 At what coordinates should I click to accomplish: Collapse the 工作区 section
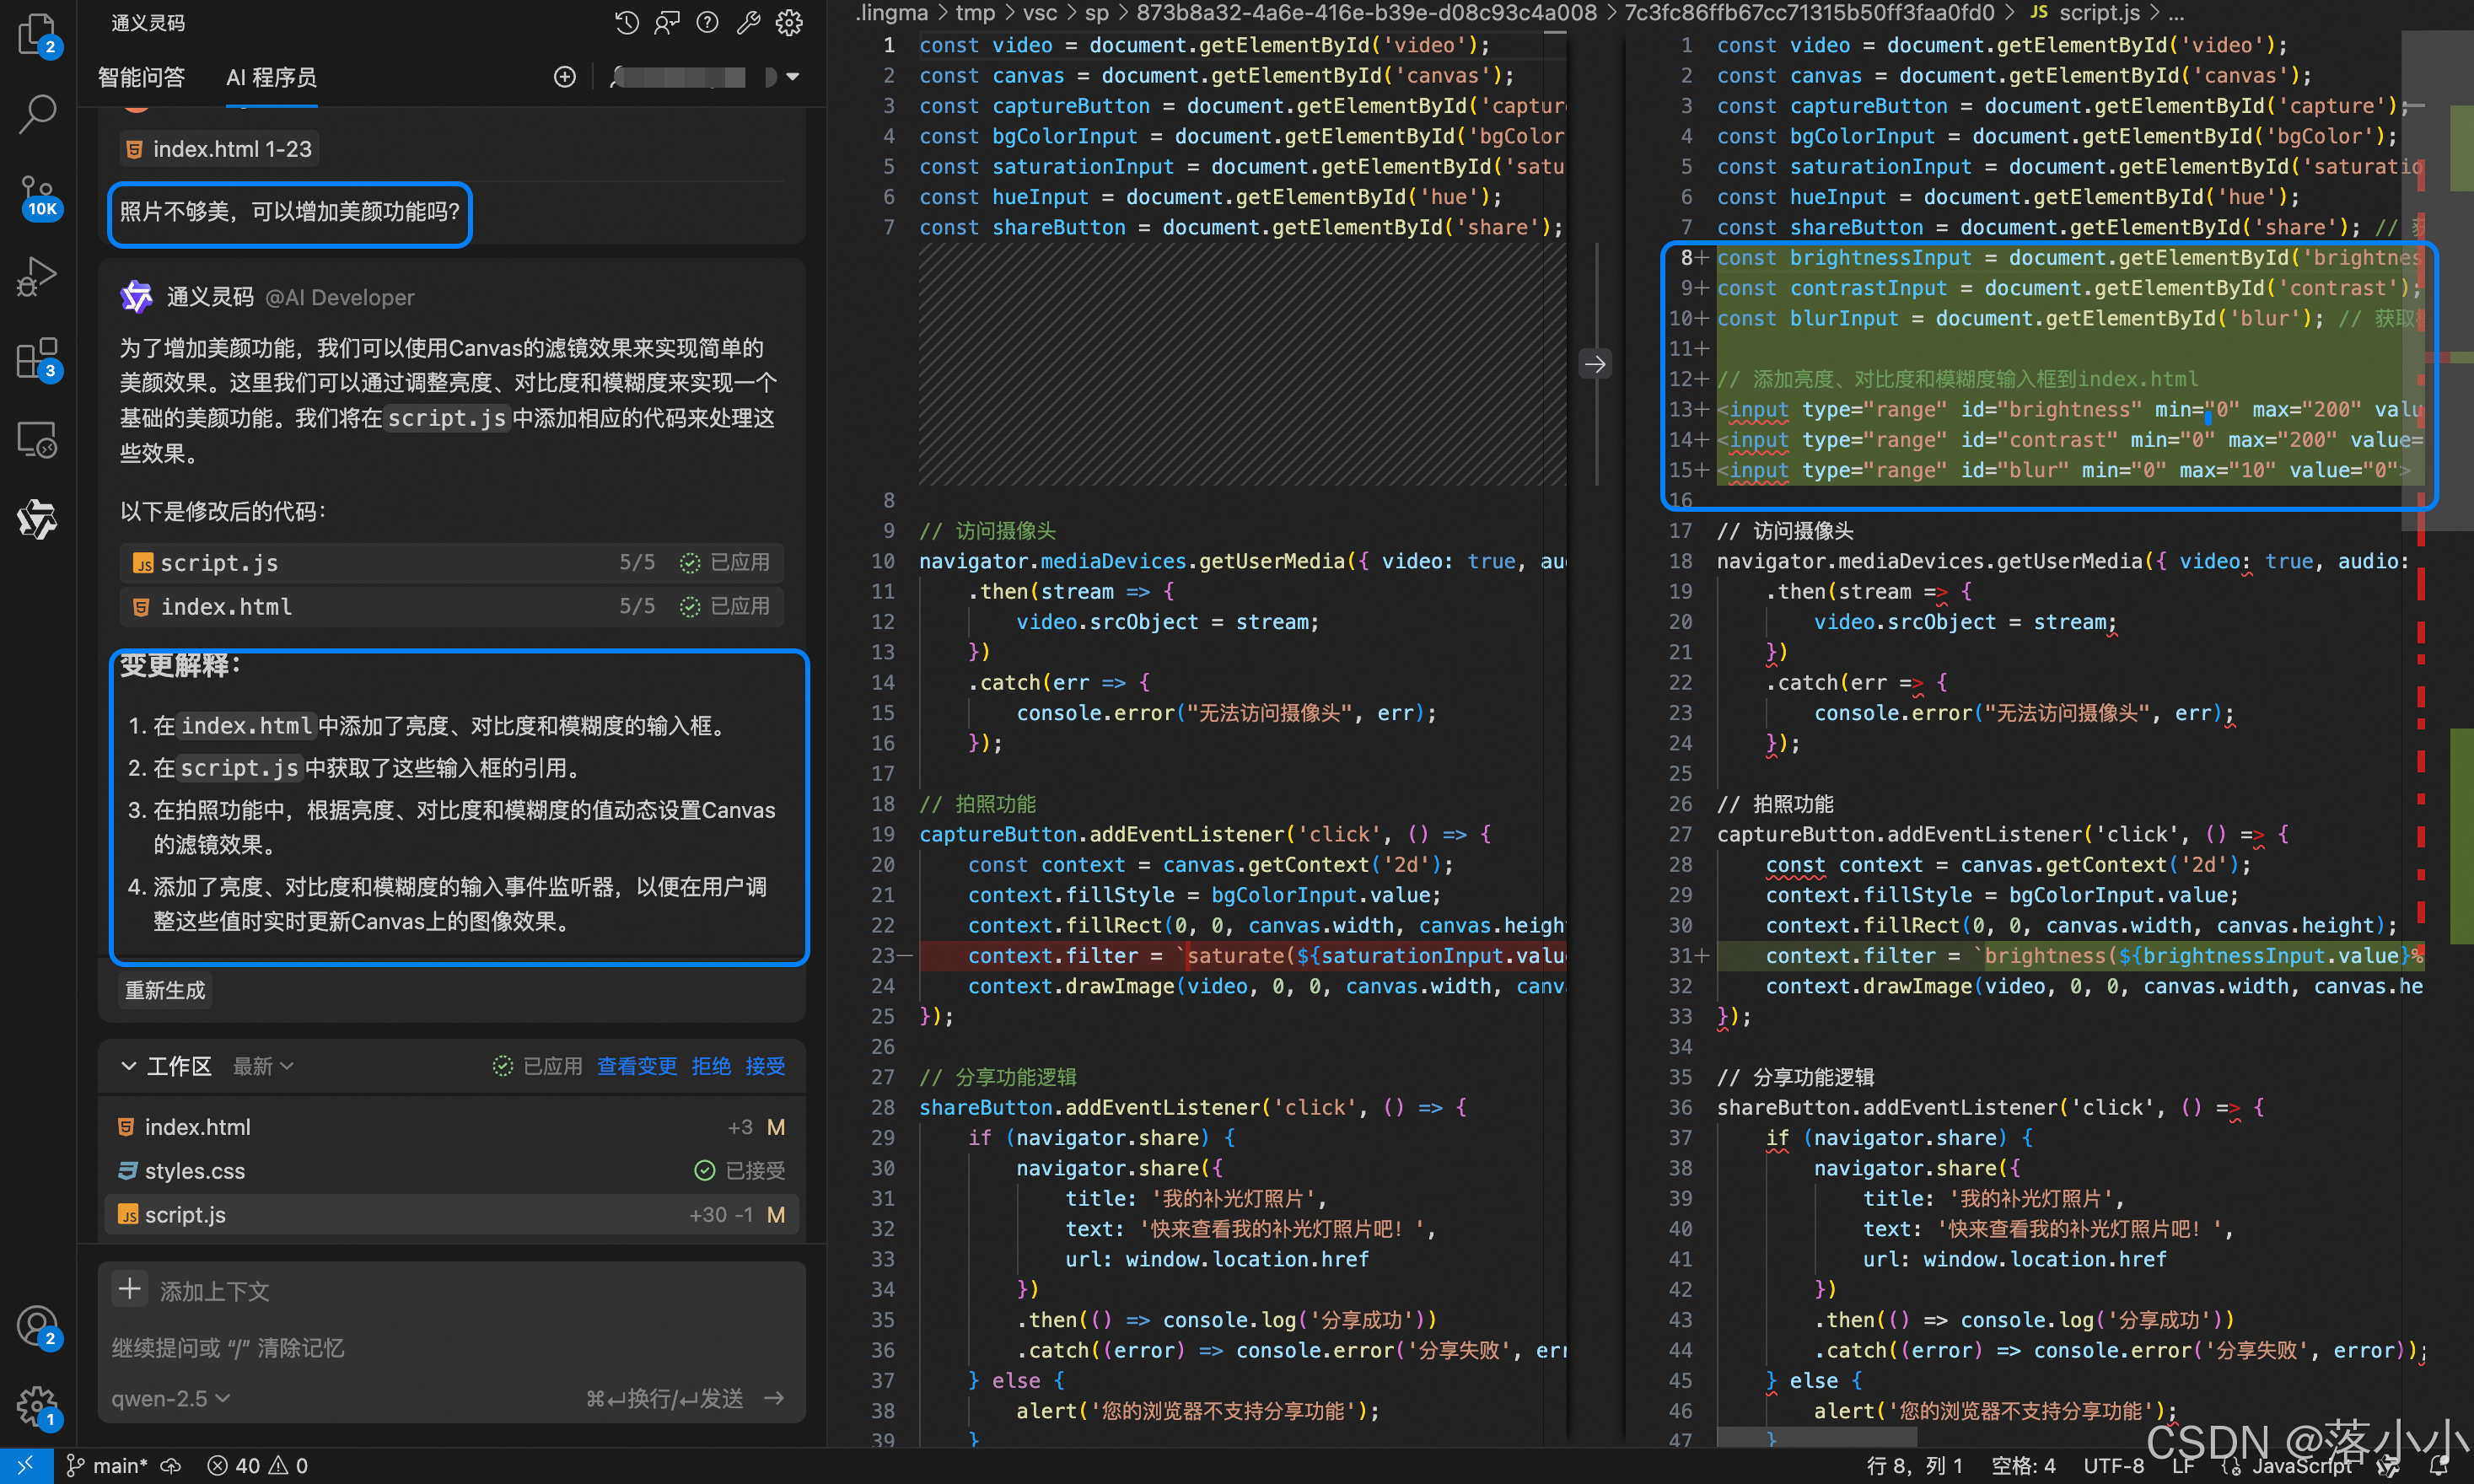[x=129, y=1066]
